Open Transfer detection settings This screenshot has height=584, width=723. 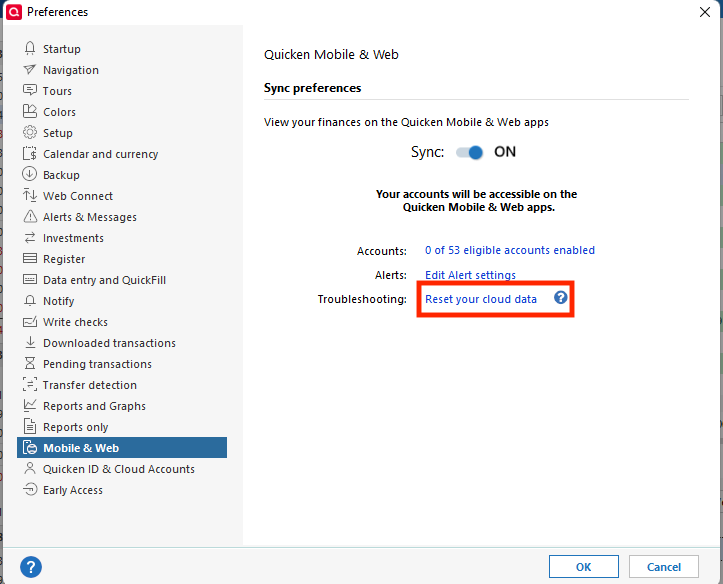coord(89,385)
